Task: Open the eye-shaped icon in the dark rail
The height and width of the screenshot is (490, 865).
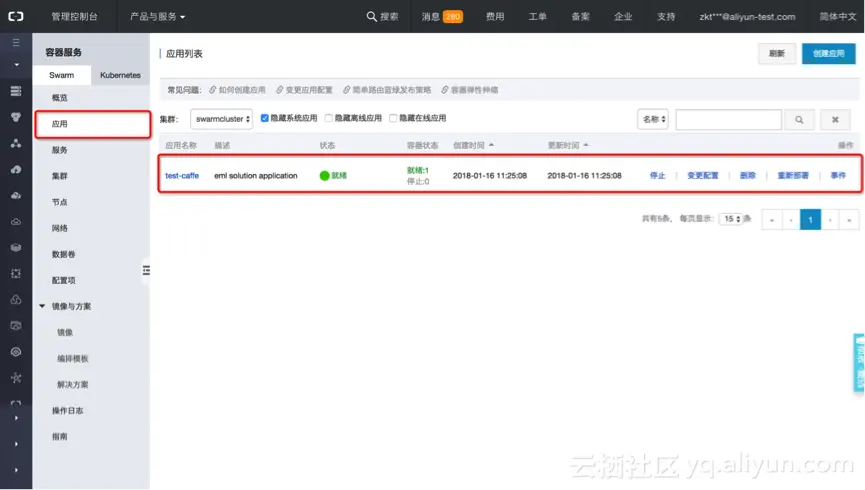Action: 16,351
